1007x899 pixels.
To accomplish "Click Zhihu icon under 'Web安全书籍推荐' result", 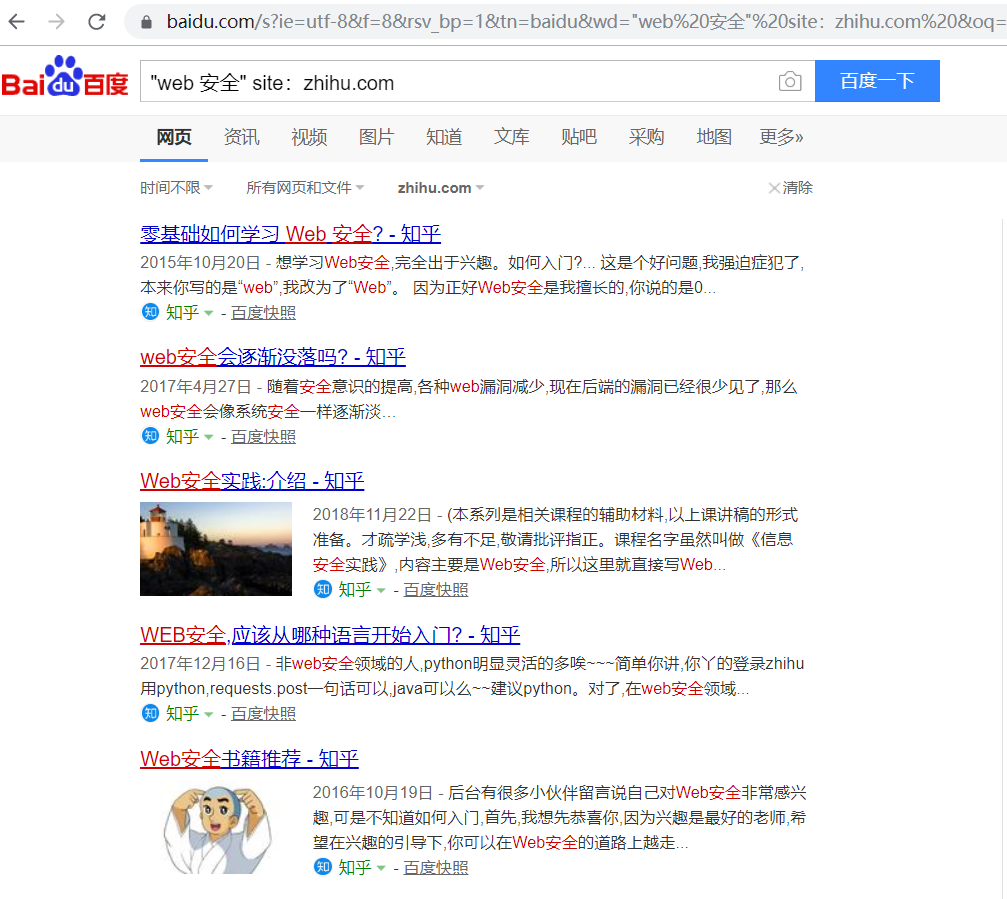I will click(x=322, y=867).
